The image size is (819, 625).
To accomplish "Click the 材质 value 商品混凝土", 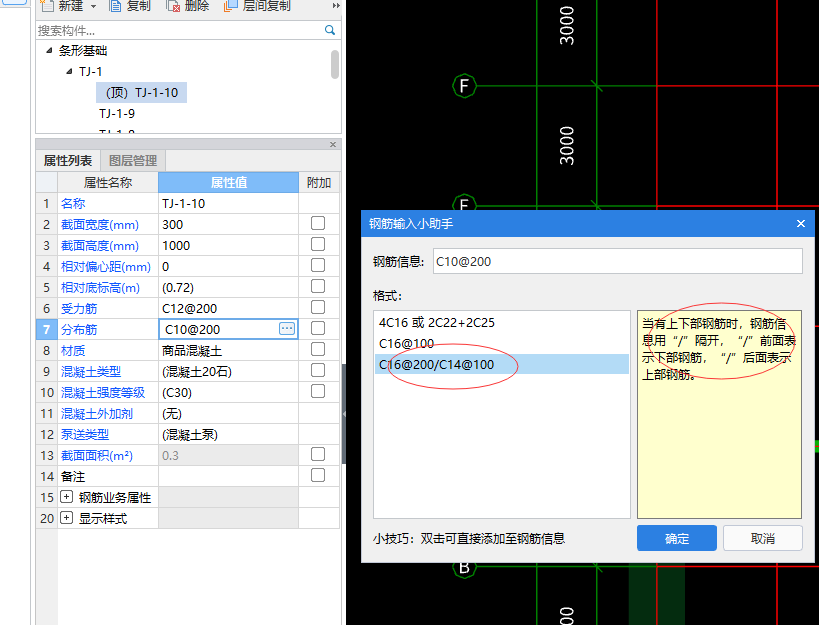I will tap(228, 350).
